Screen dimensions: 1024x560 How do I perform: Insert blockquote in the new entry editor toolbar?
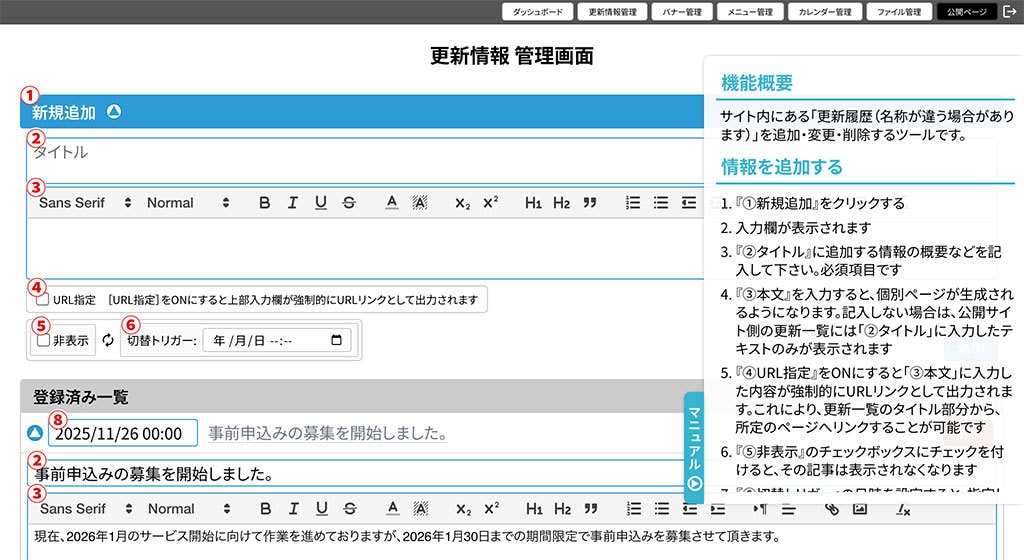tap(590, 203)
